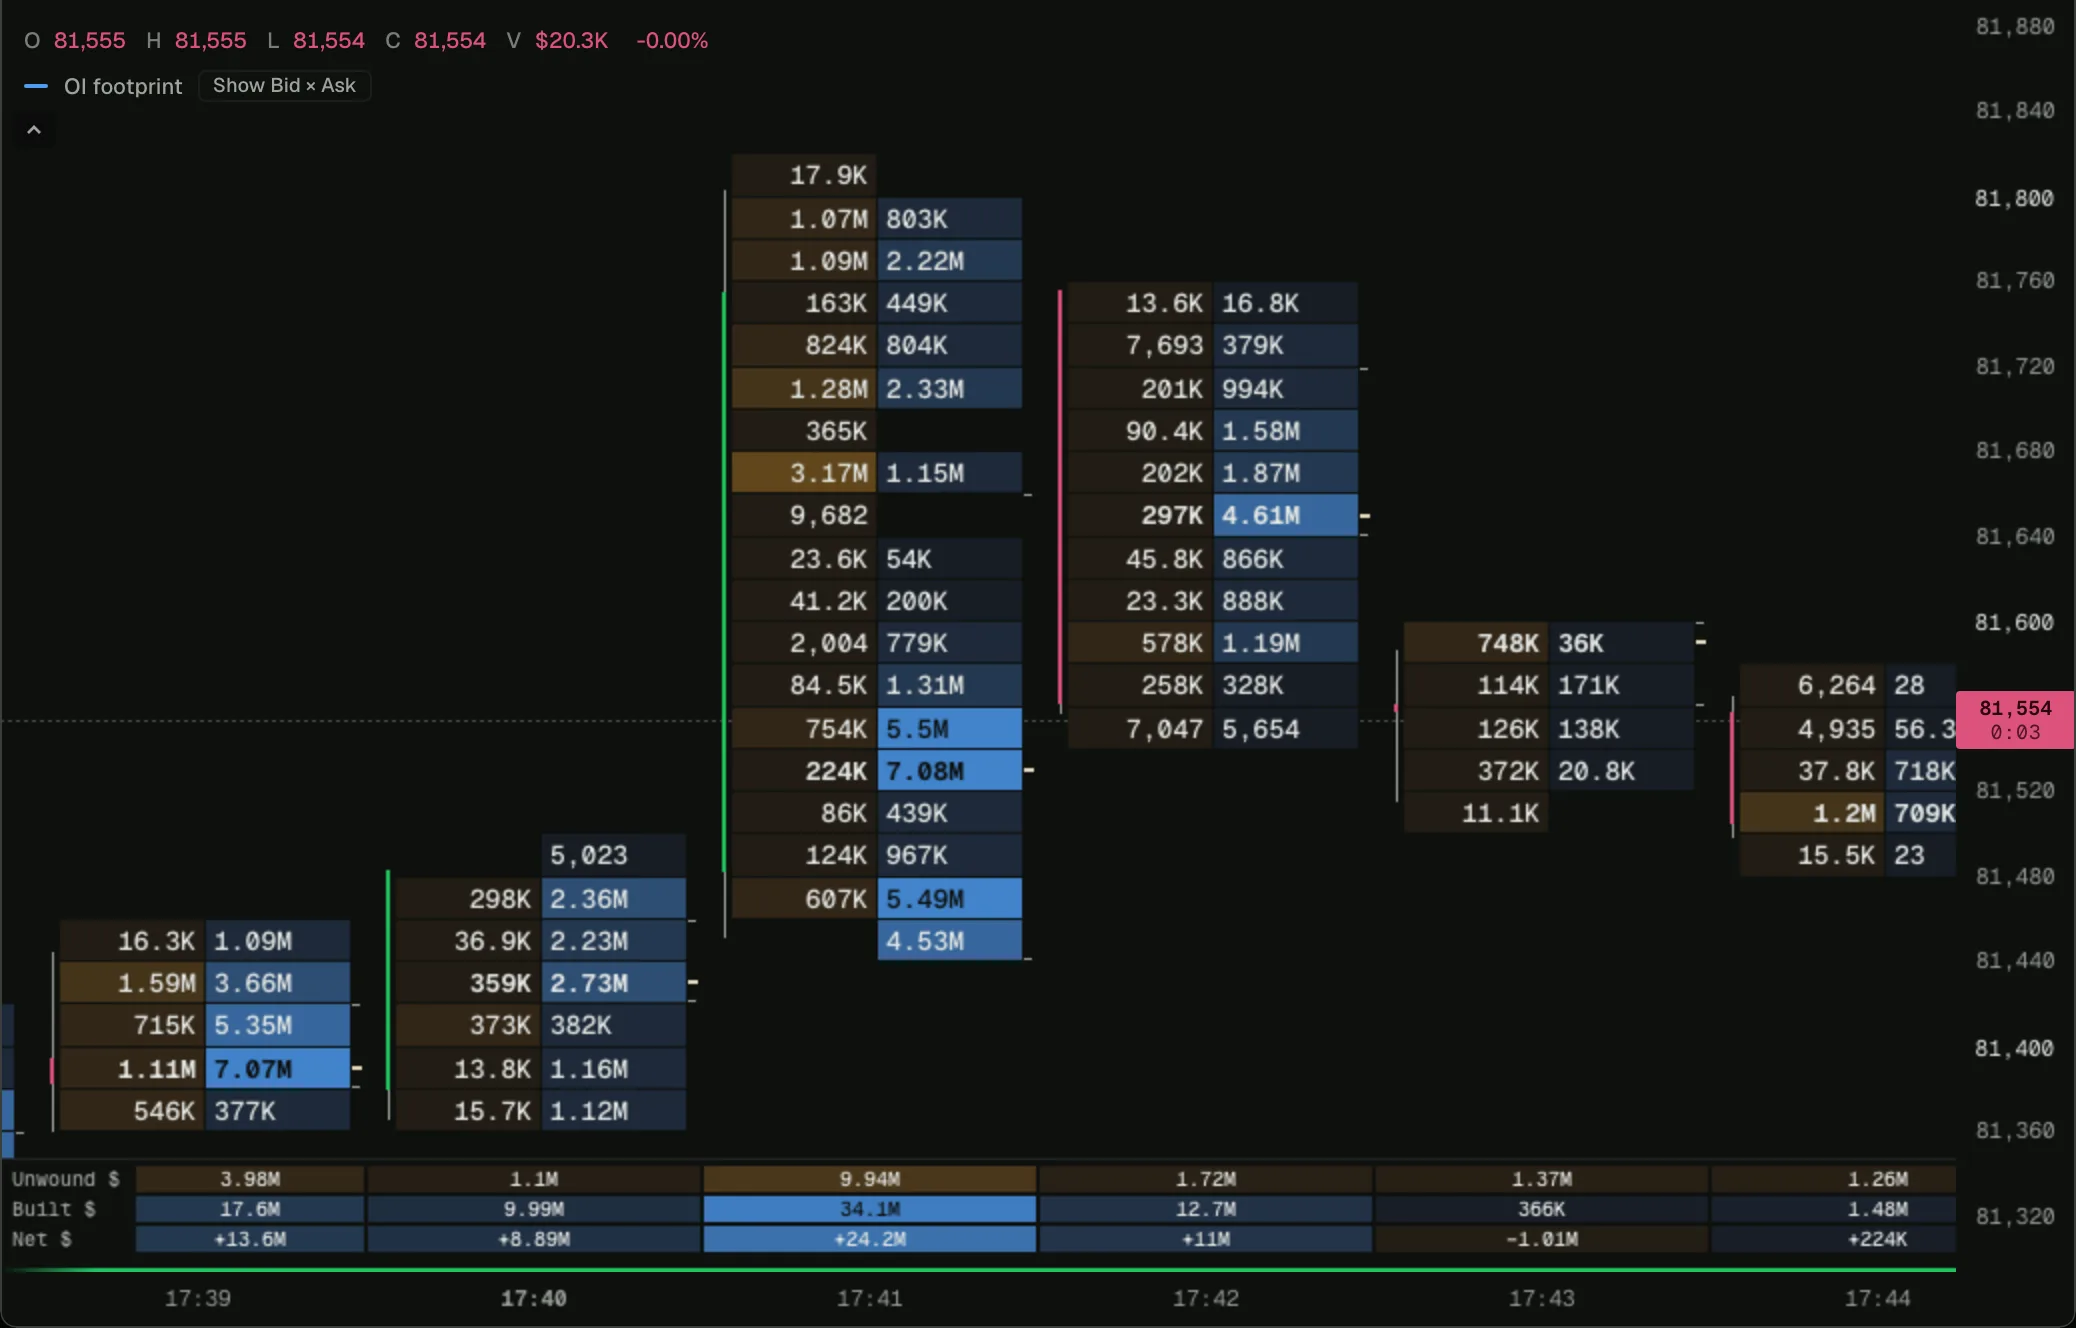Click the Show Bid × Ask button
Image resolution: width=2076 pixels, height=1328 pixels.
[x=284, y=86]
